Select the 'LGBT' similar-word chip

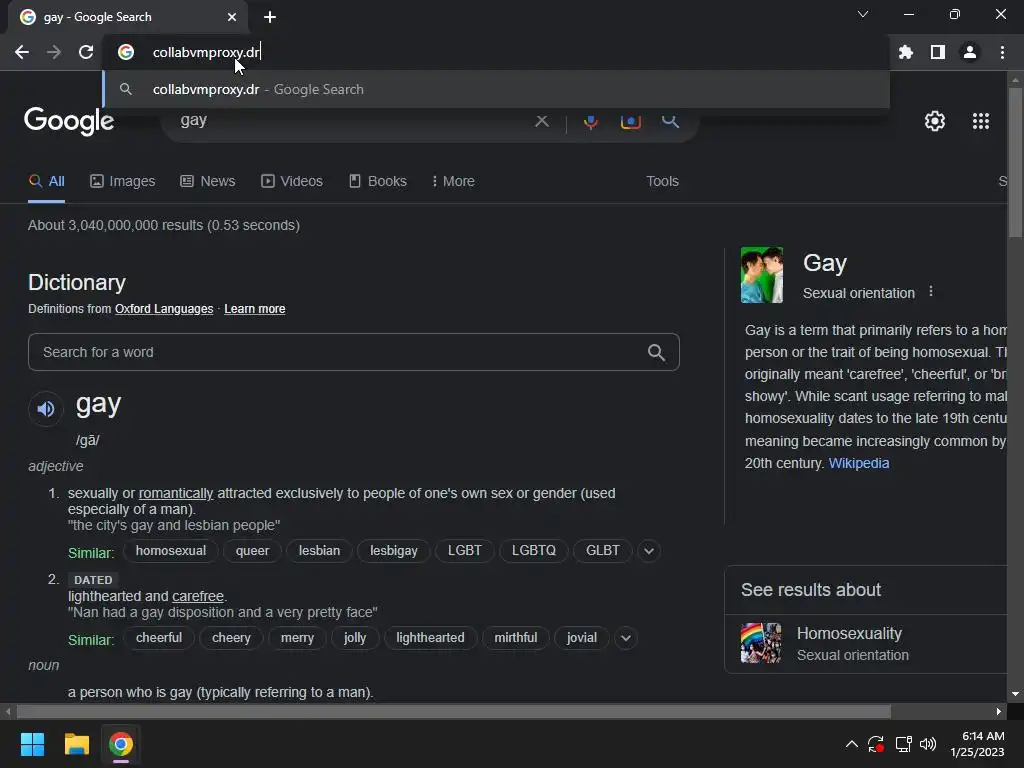click(x=464, y=551)
